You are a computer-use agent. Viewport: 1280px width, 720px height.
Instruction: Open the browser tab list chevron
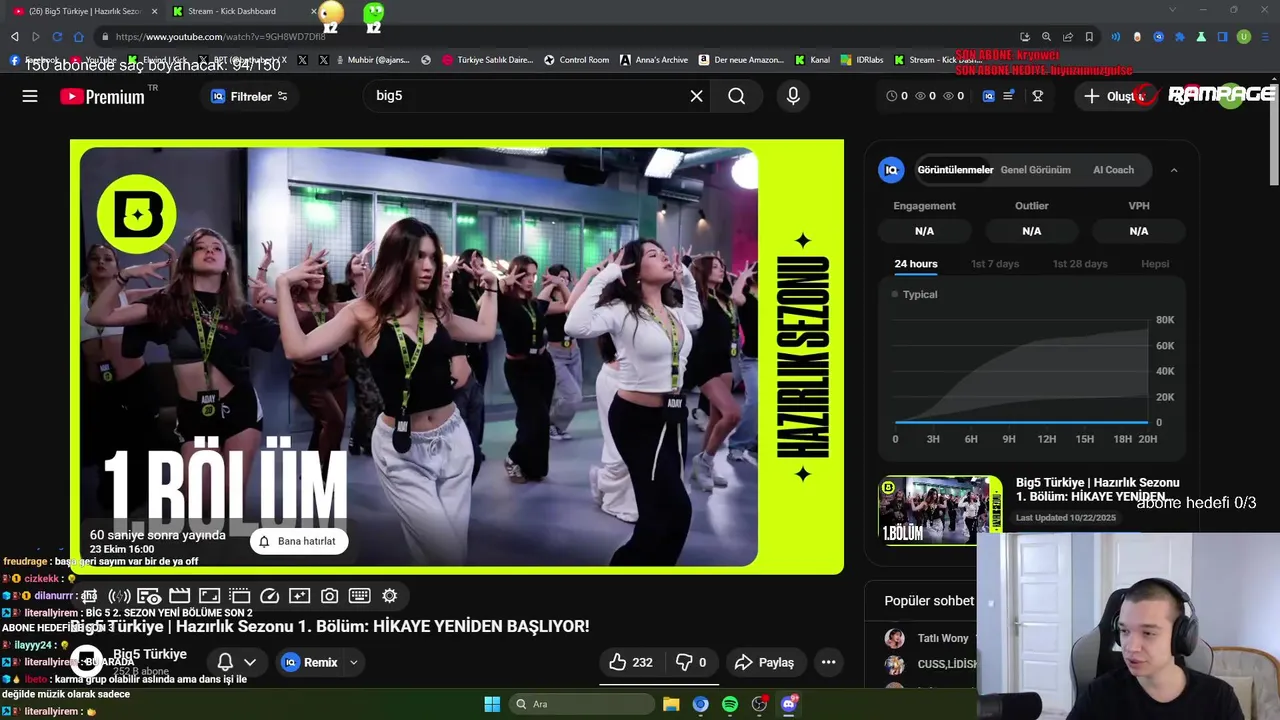pos(1173,10)
